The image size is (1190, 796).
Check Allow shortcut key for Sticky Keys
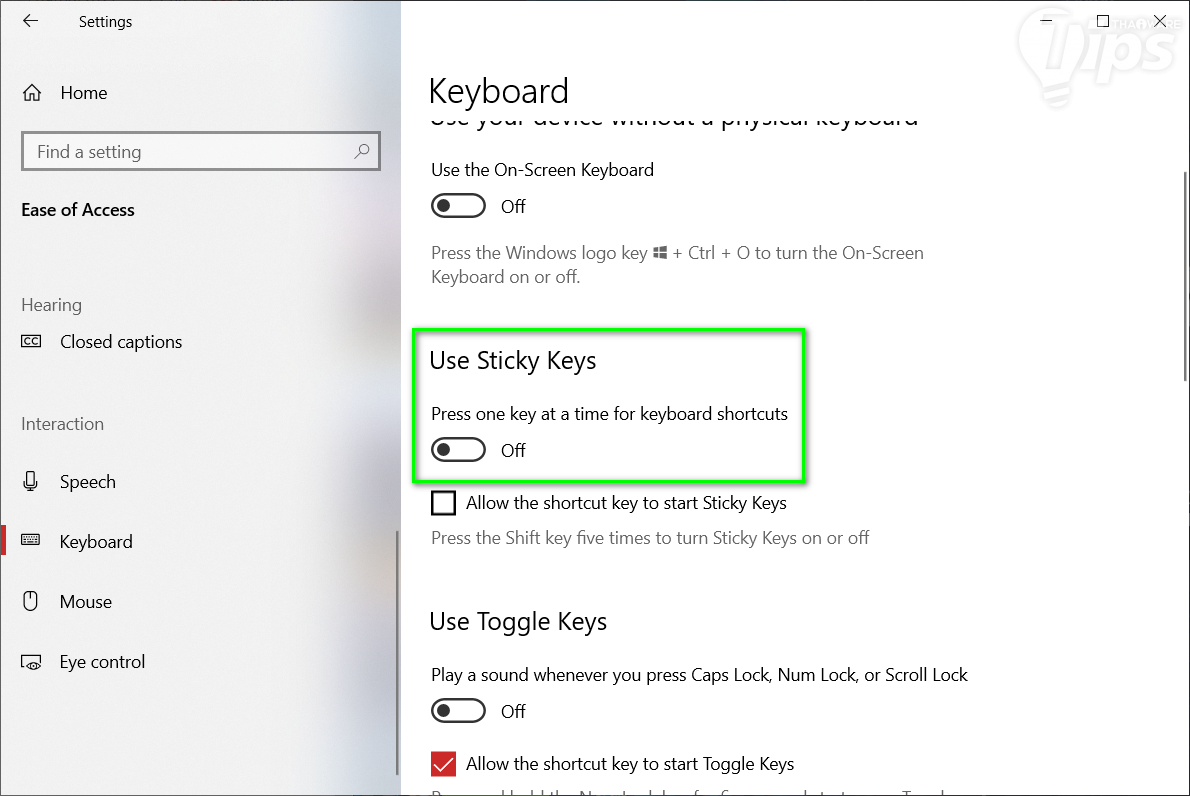[x=444, y=503]
